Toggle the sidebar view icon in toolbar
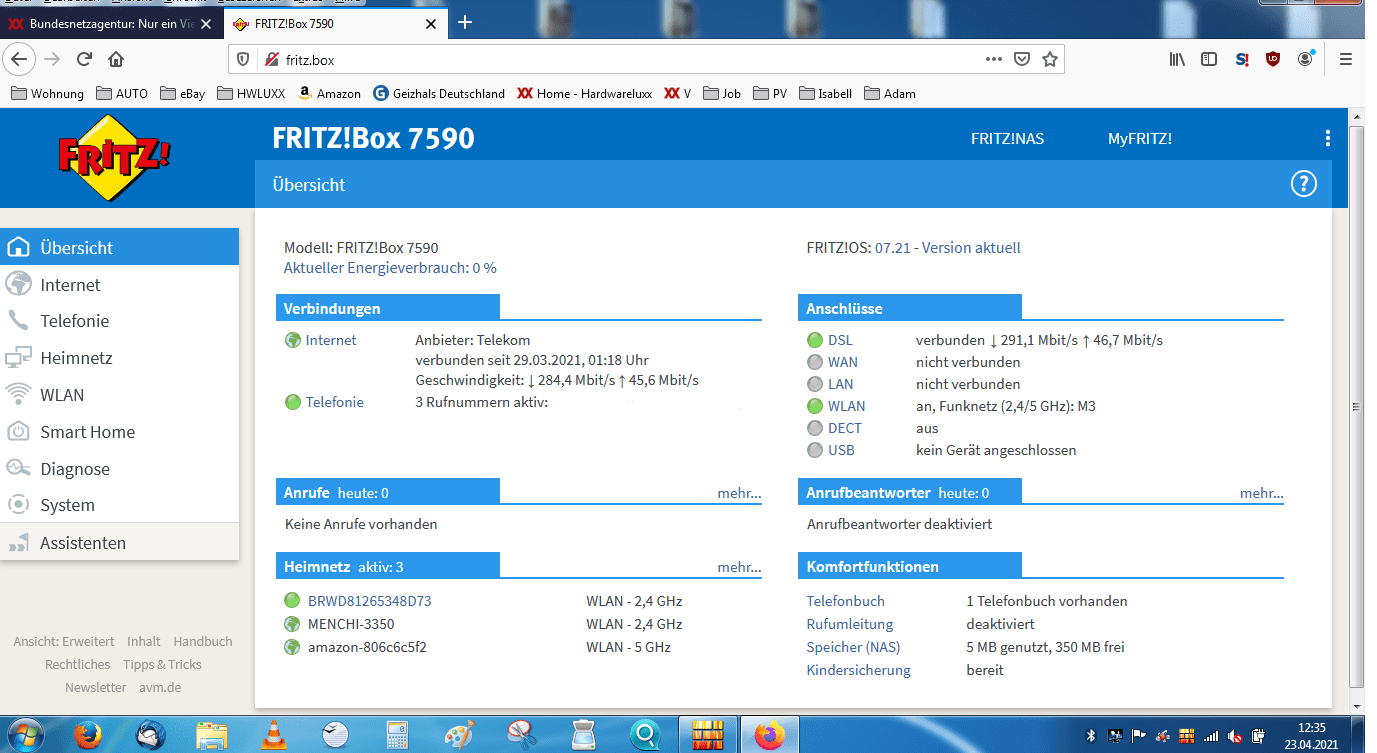This screenshot has height=753, width=1377. coord(1209,59)
